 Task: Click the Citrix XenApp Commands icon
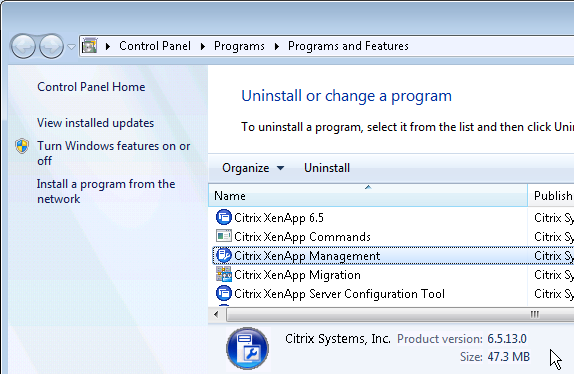click(x=224, y=236)
